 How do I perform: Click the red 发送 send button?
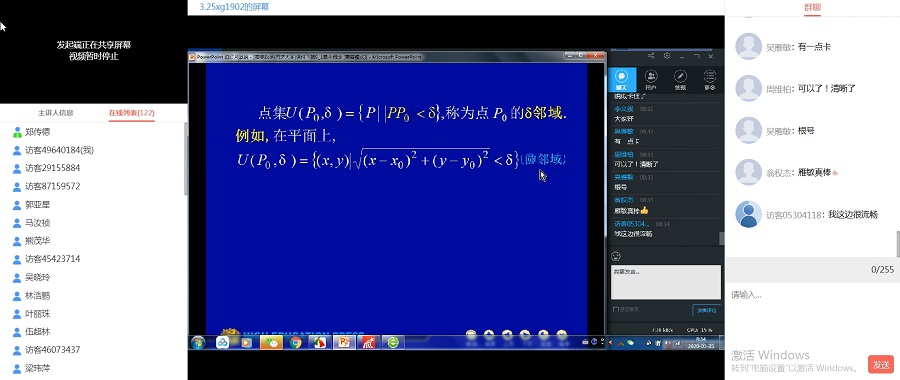(881, 364)
